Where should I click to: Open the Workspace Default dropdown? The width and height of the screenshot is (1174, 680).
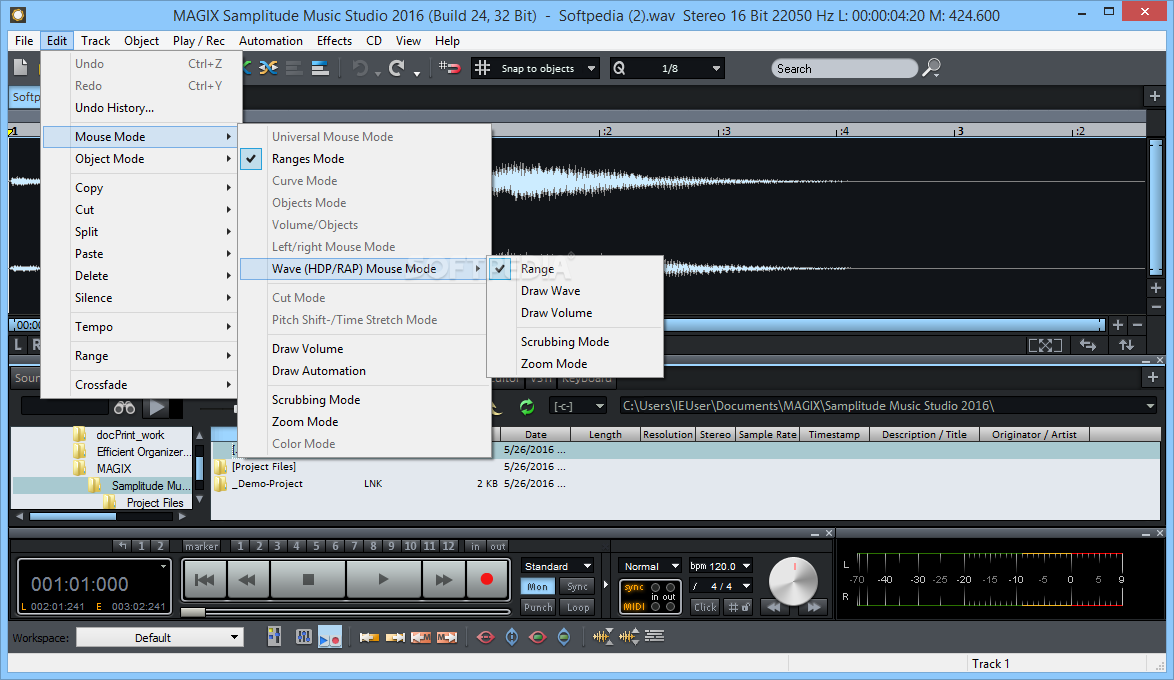[160, 637]
